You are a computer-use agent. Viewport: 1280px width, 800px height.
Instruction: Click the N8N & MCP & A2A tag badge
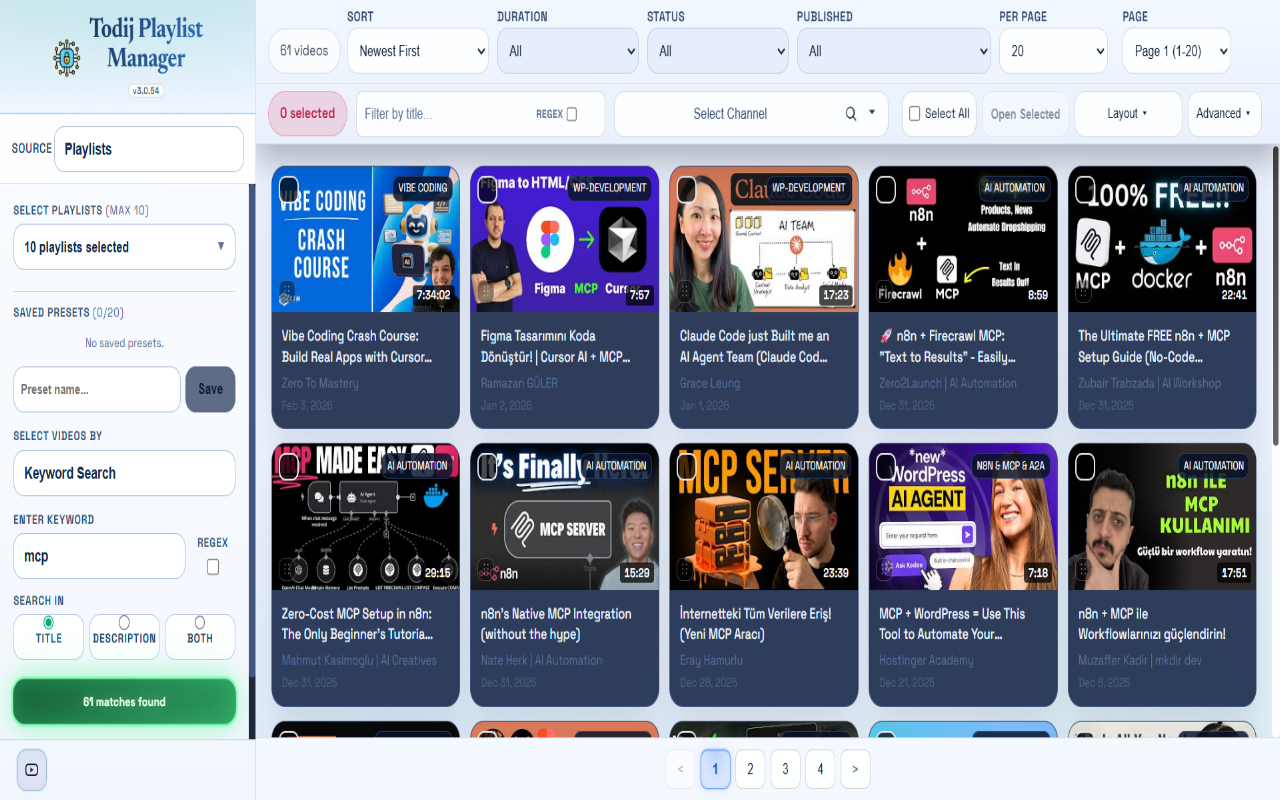coord(1010,465)
